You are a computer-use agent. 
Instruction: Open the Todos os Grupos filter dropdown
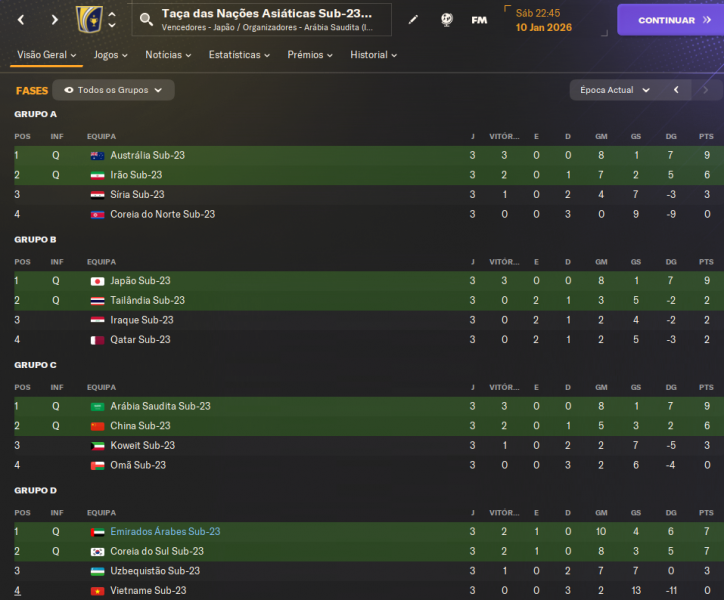tap(113, 90)
